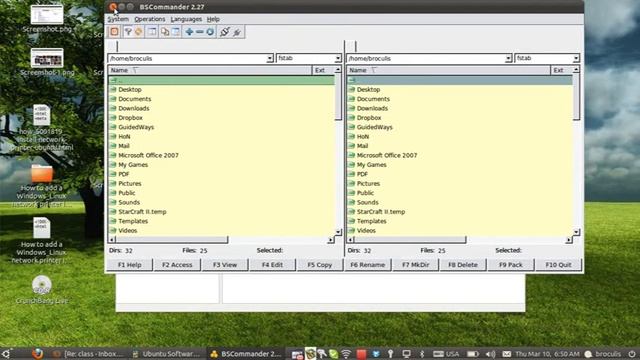Screen dimensions: 640x360
Task: Click the filter funnel toolbar icon
Action: (128, 32)
